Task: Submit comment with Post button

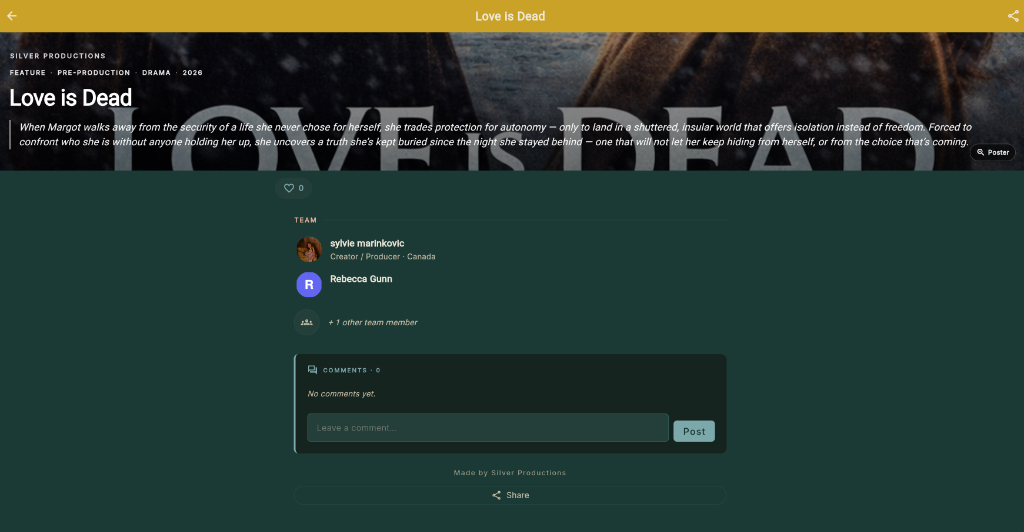Action: tap(694, 431)
